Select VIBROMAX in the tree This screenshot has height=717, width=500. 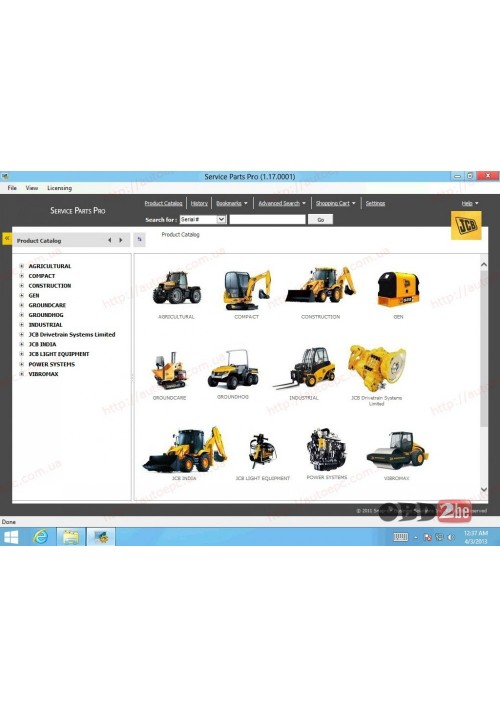click(43, 374)
